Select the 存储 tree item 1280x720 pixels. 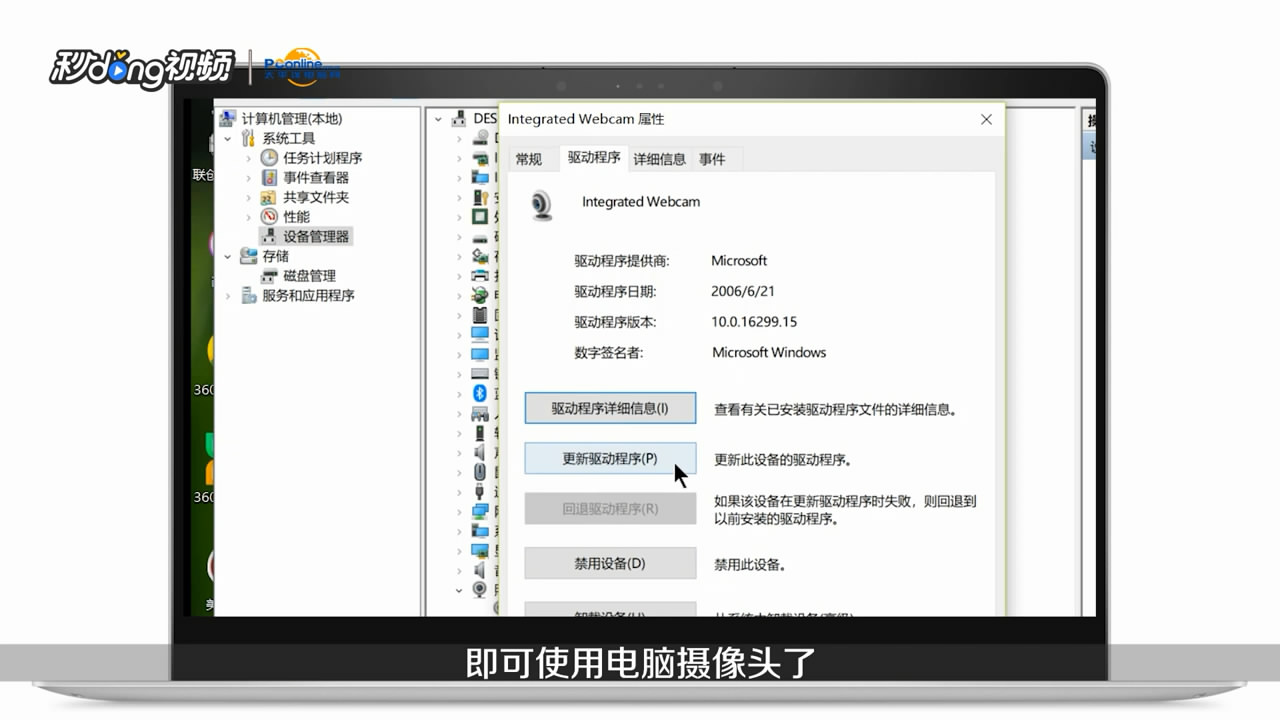coord(275,256)
